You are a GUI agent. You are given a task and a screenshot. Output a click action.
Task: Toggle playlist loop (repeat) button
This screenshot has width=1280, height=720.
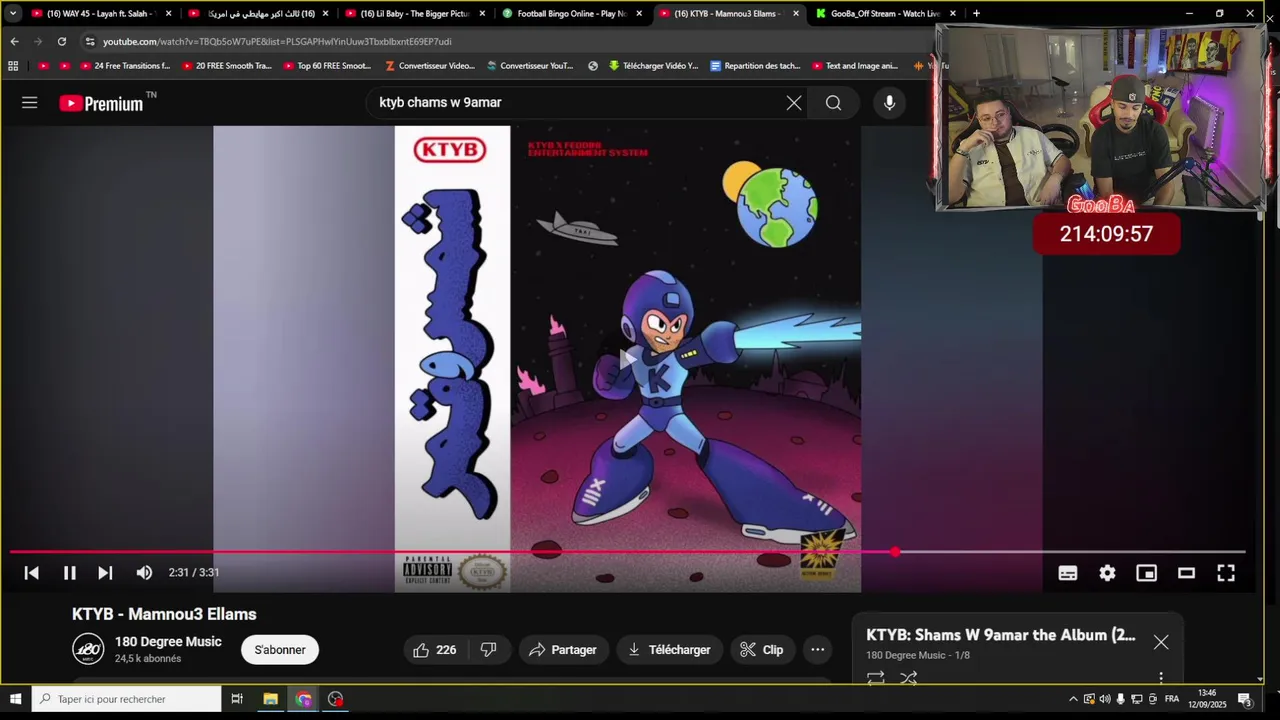[x=876, y=677]
